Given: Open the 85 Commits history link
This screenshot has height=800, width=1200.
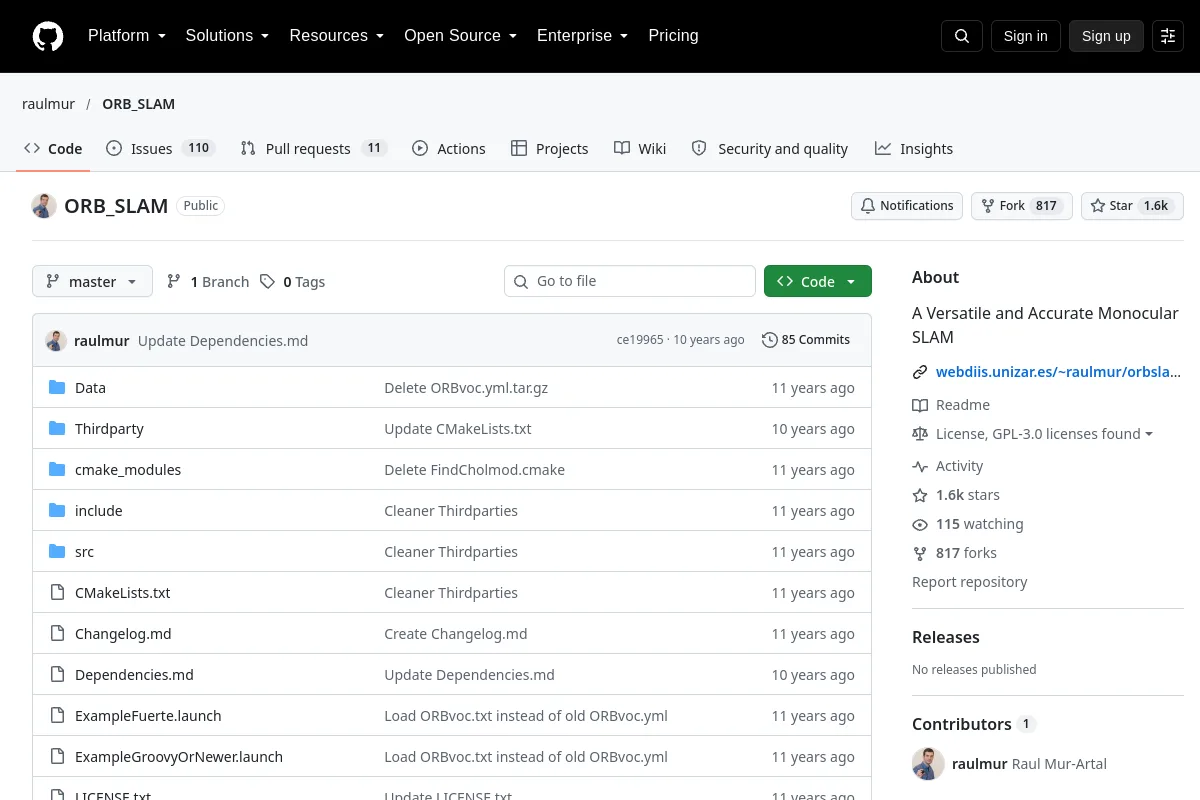Looking at the screenshot, I should (x=806, y=340).
